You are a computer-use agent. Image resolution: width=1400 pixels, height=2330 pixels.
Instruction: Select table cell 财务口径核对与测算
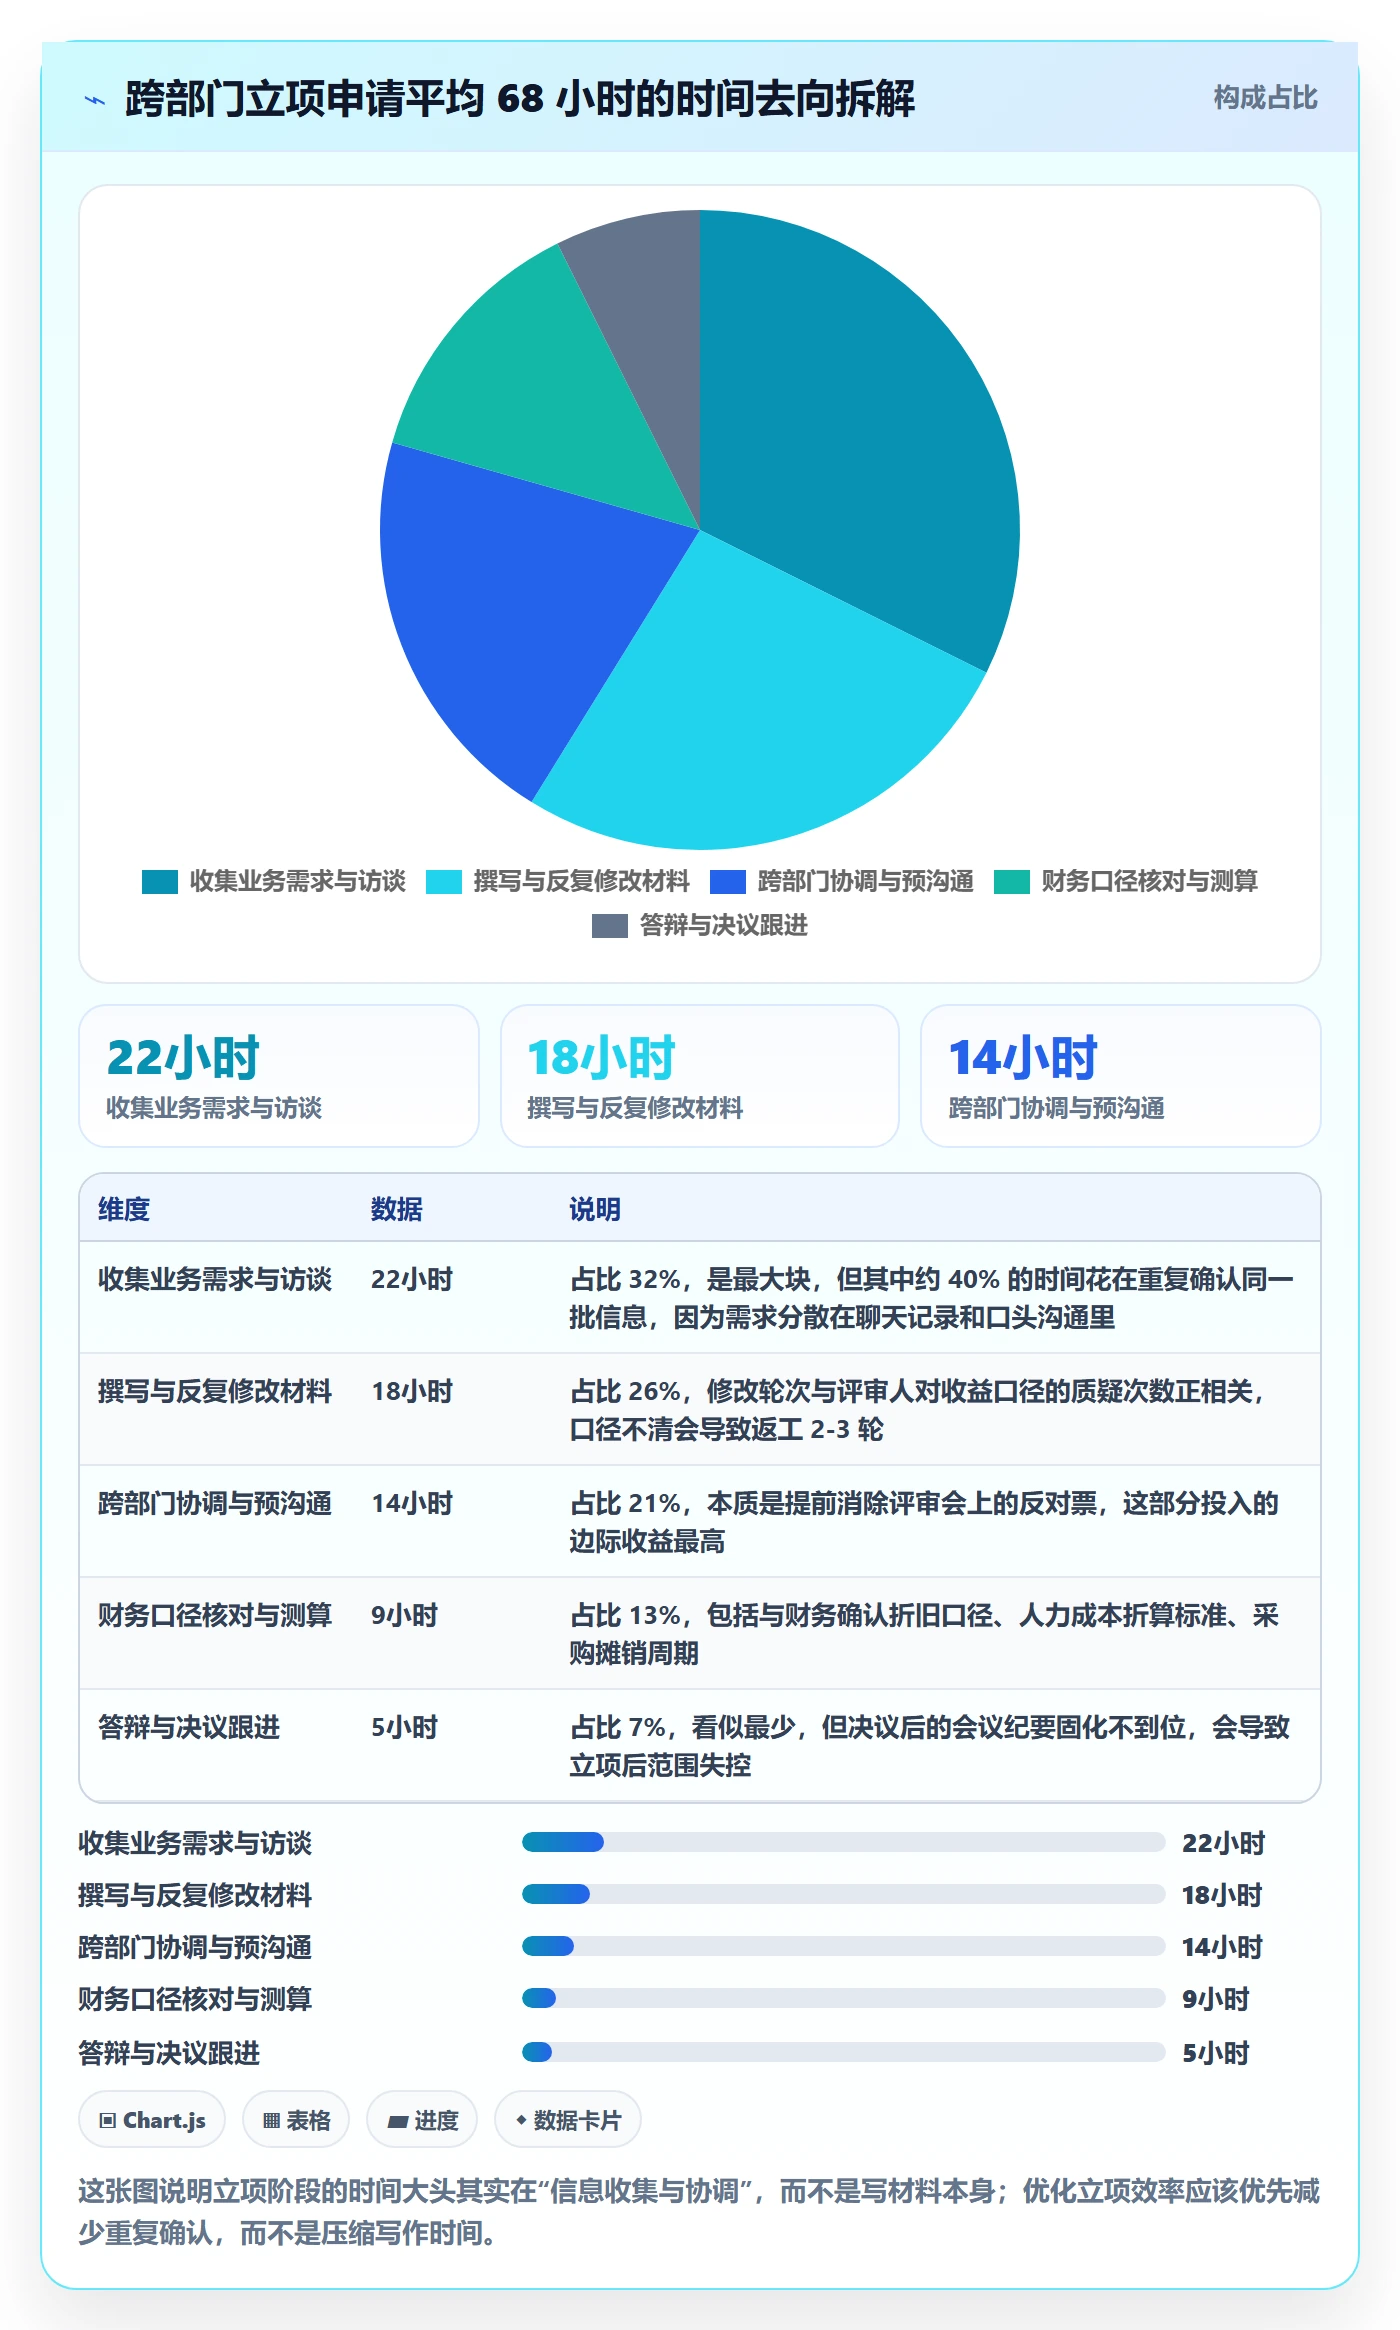(215, 1615)
